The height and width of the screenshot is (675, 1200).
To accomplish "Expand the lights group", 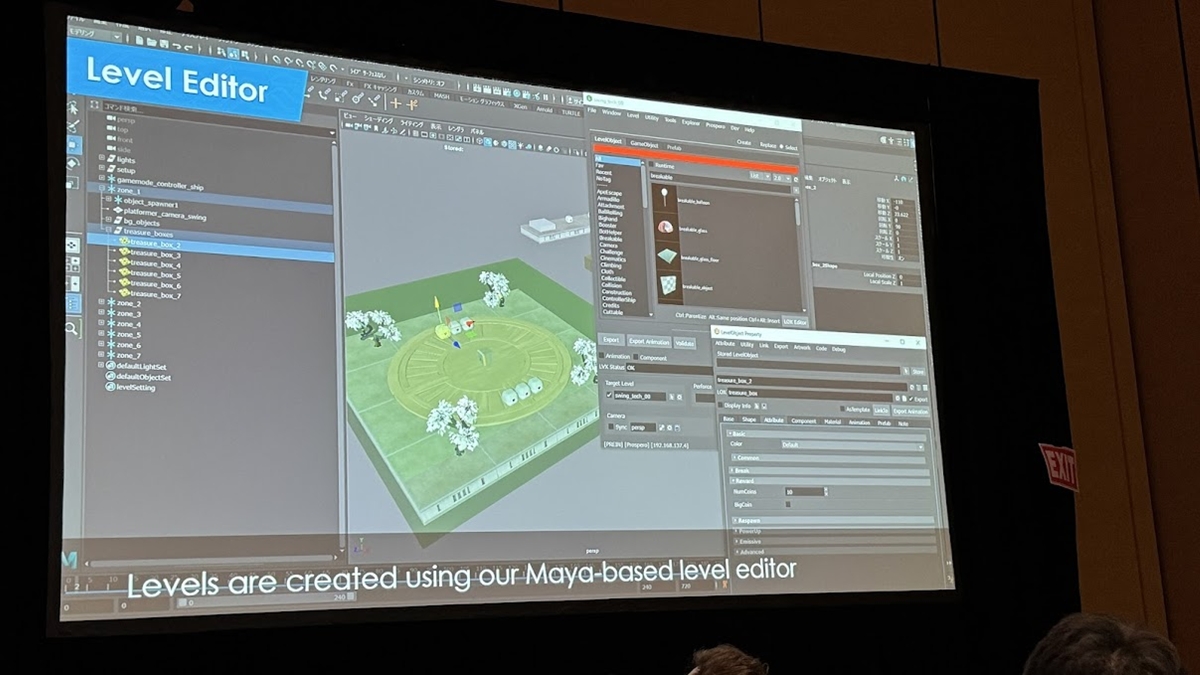I will pyautogui.click(x=101, y=159).
